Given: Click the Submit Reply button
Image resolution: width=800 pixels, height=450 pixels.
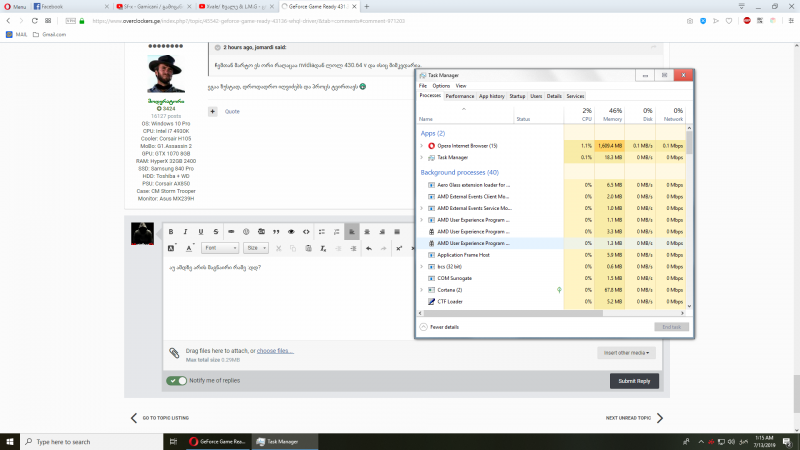Looking at the screenshot, I should coord(634,381).
